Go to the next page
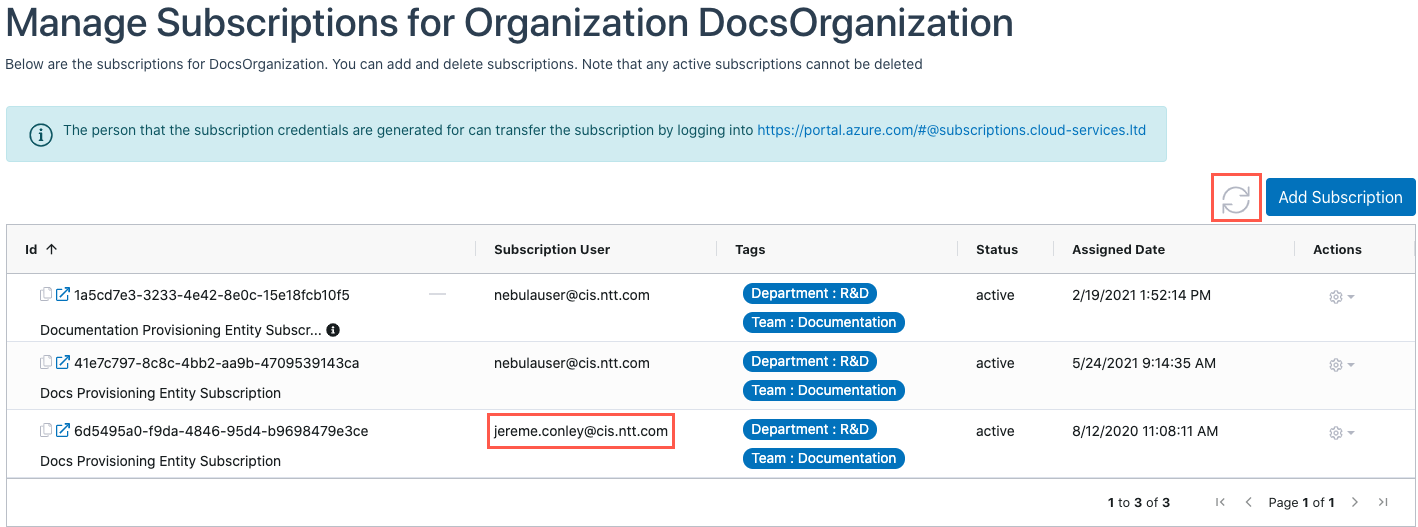Viewport: 1418px width, 527px height. 1355,502
